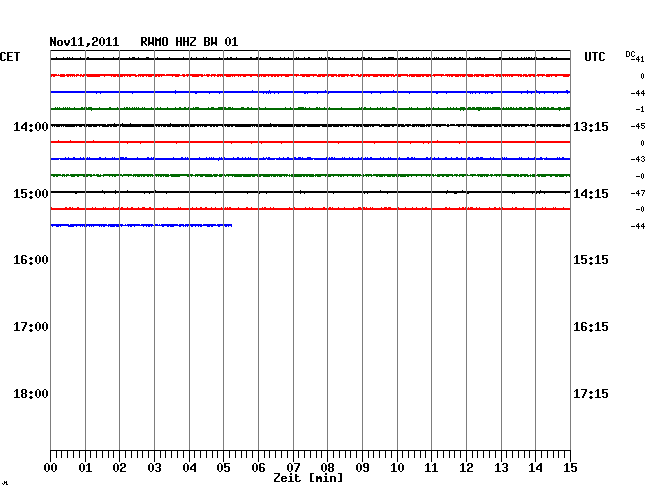Click the 12 minute axis label
This screenshot has height=494, width=650.
[466, 467]
